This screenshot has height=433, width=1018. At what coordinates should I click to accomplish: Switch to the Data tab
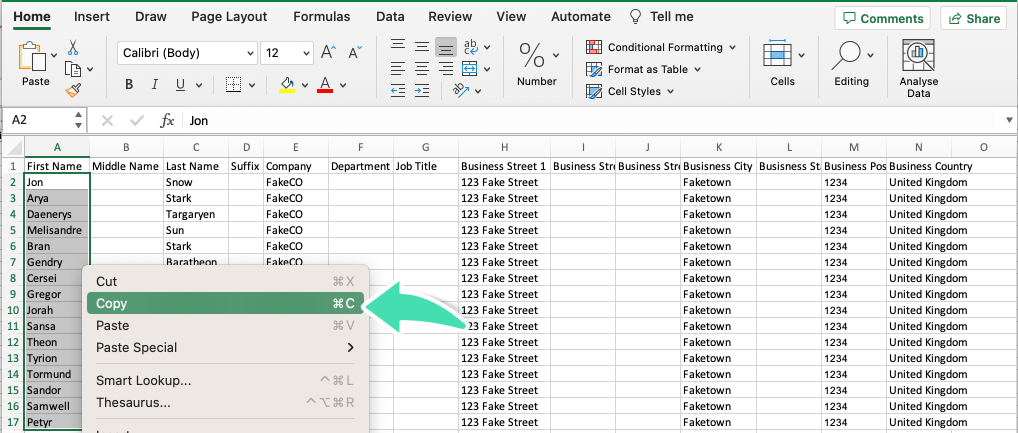(x=390, y=17)
